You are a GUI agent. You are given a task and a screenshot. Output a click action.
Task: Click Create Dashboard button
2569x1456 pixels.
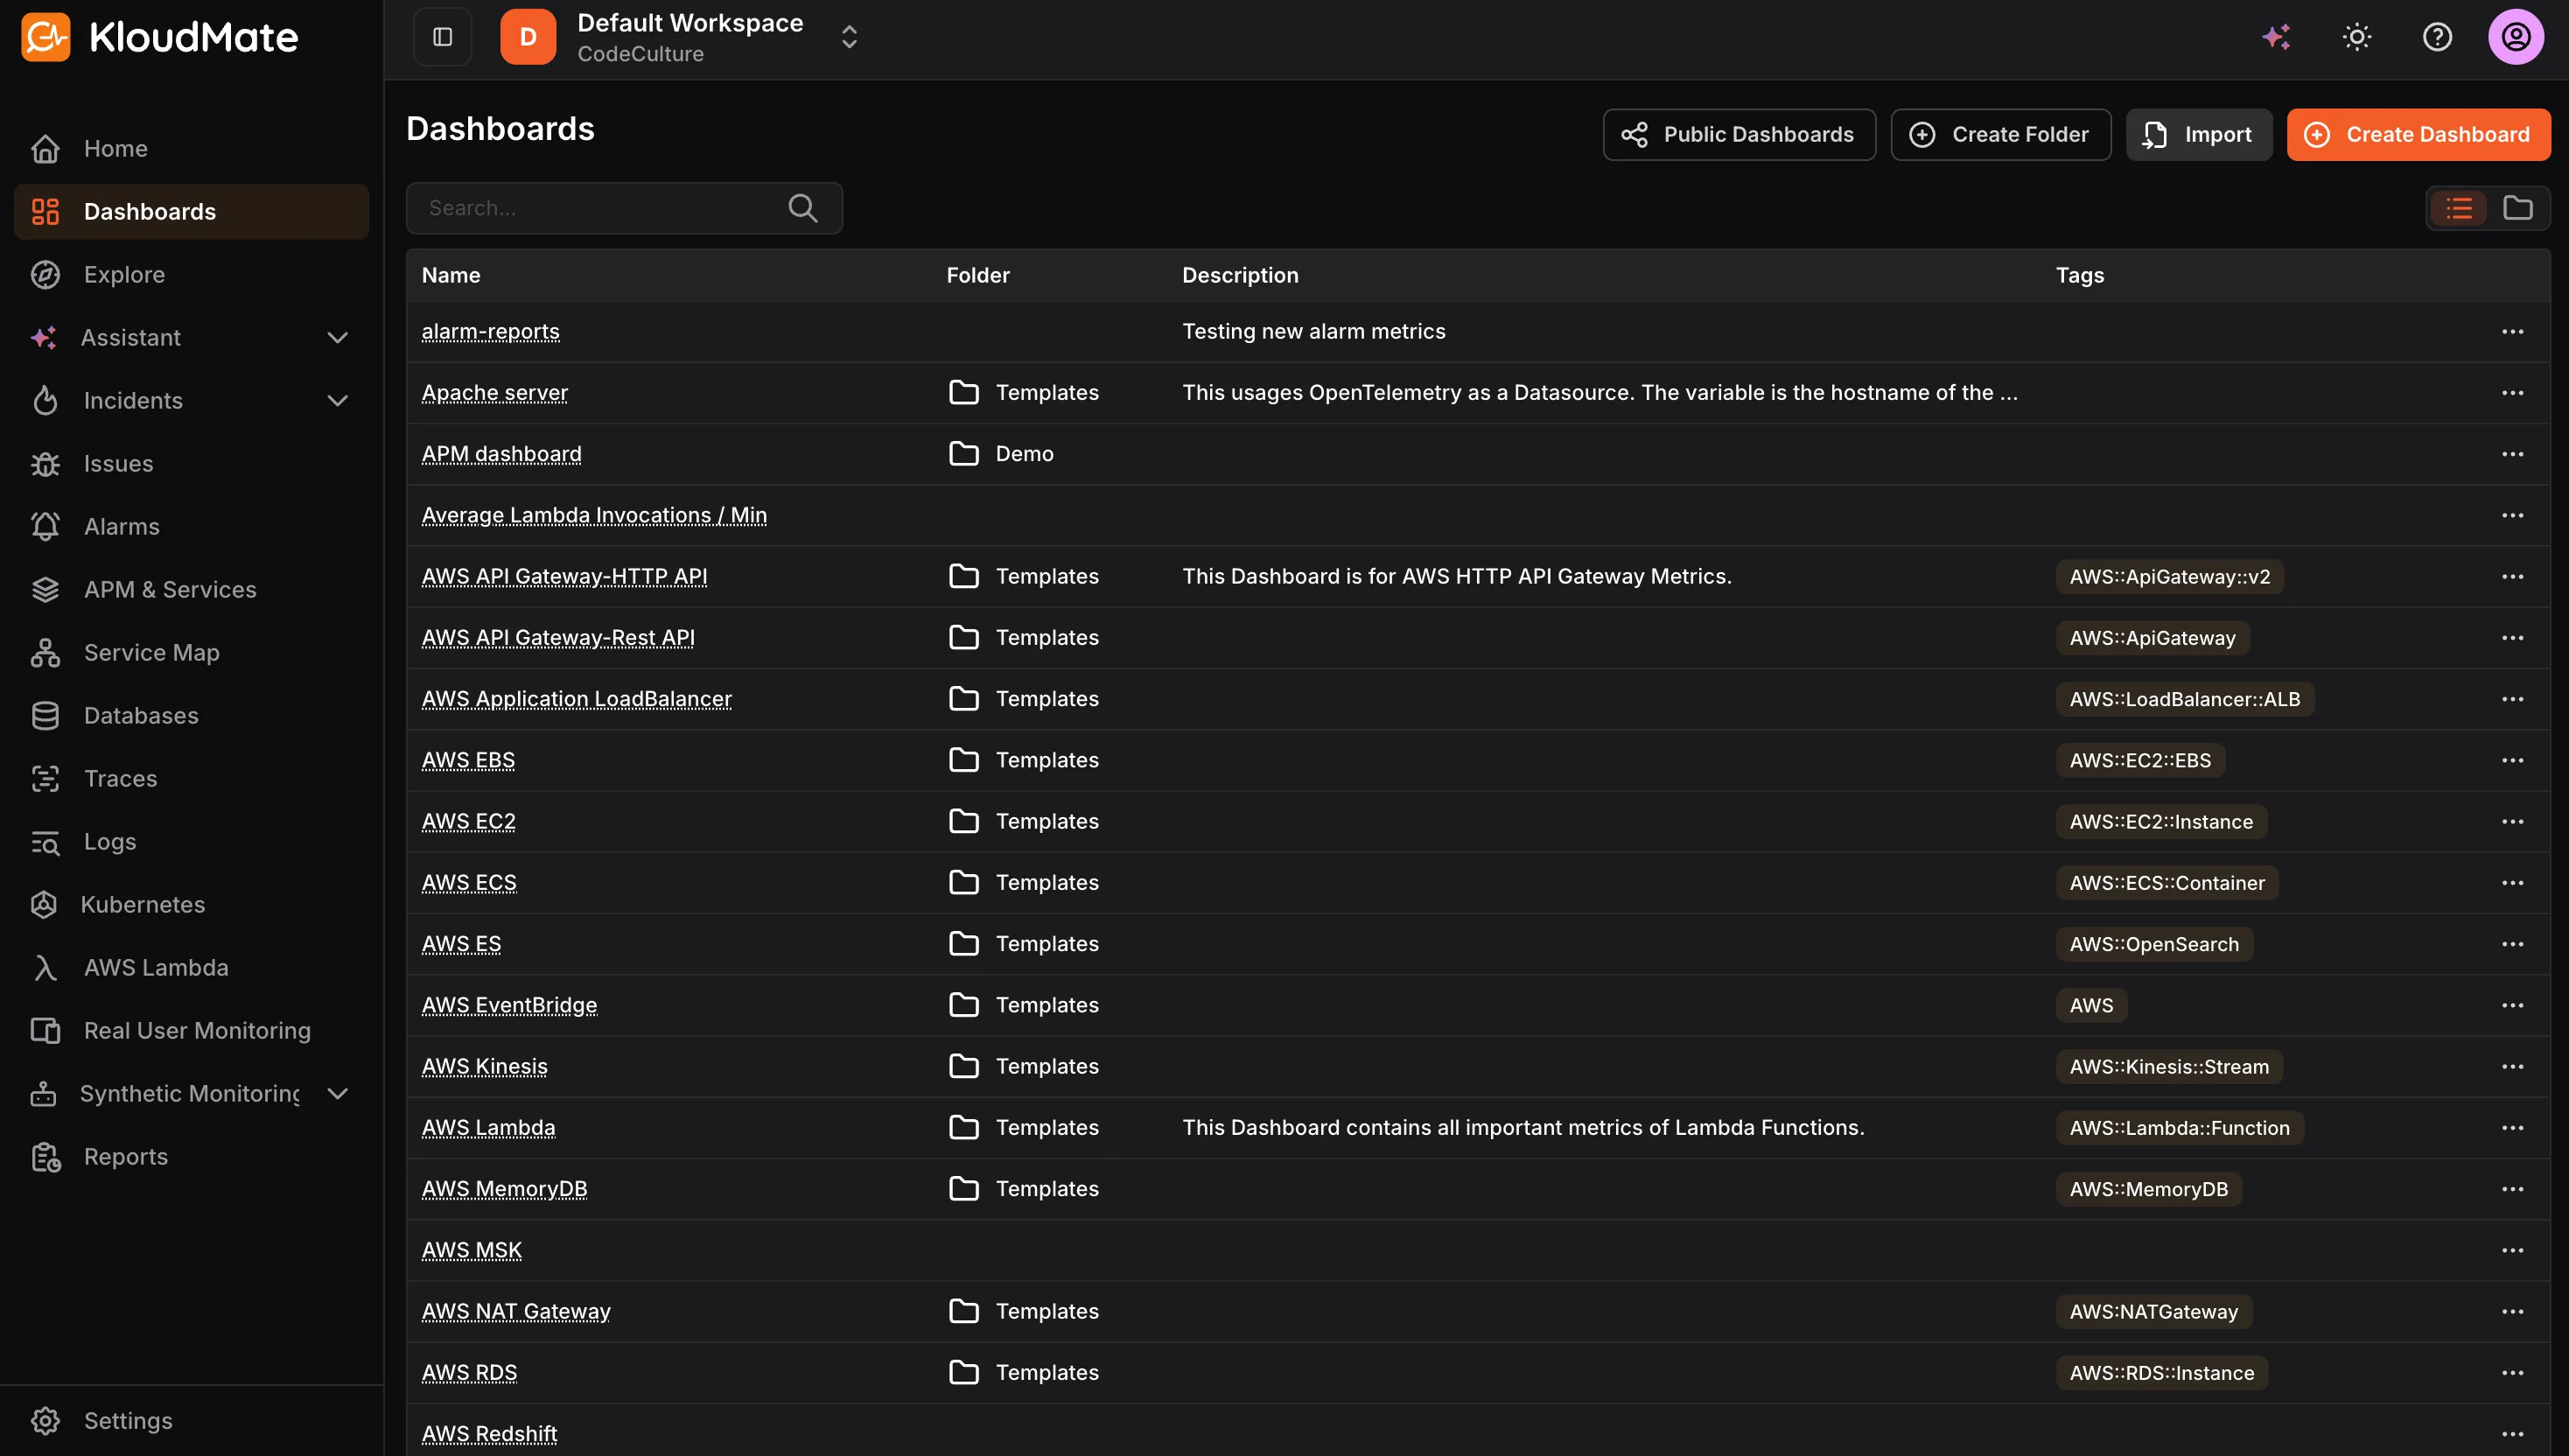coord(2418,135)
